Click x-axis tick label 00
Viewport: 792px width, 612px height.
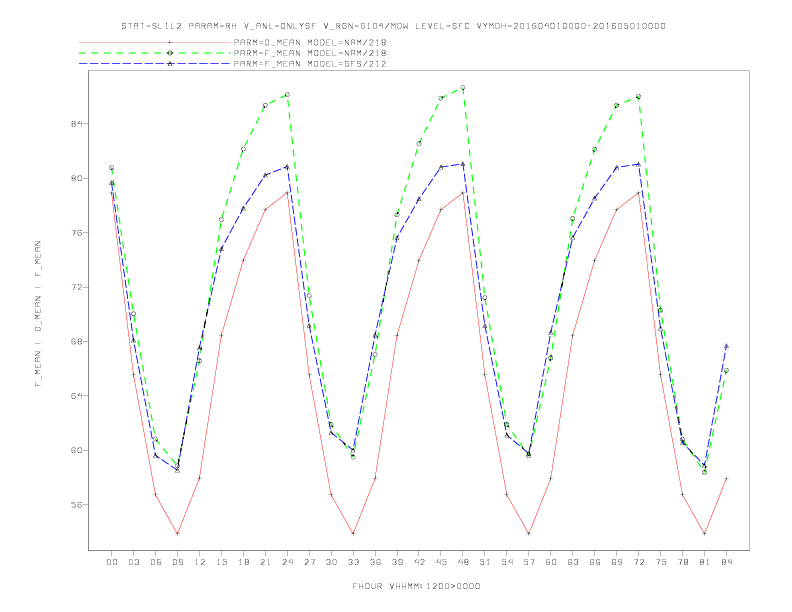click(x=112, y=562)
